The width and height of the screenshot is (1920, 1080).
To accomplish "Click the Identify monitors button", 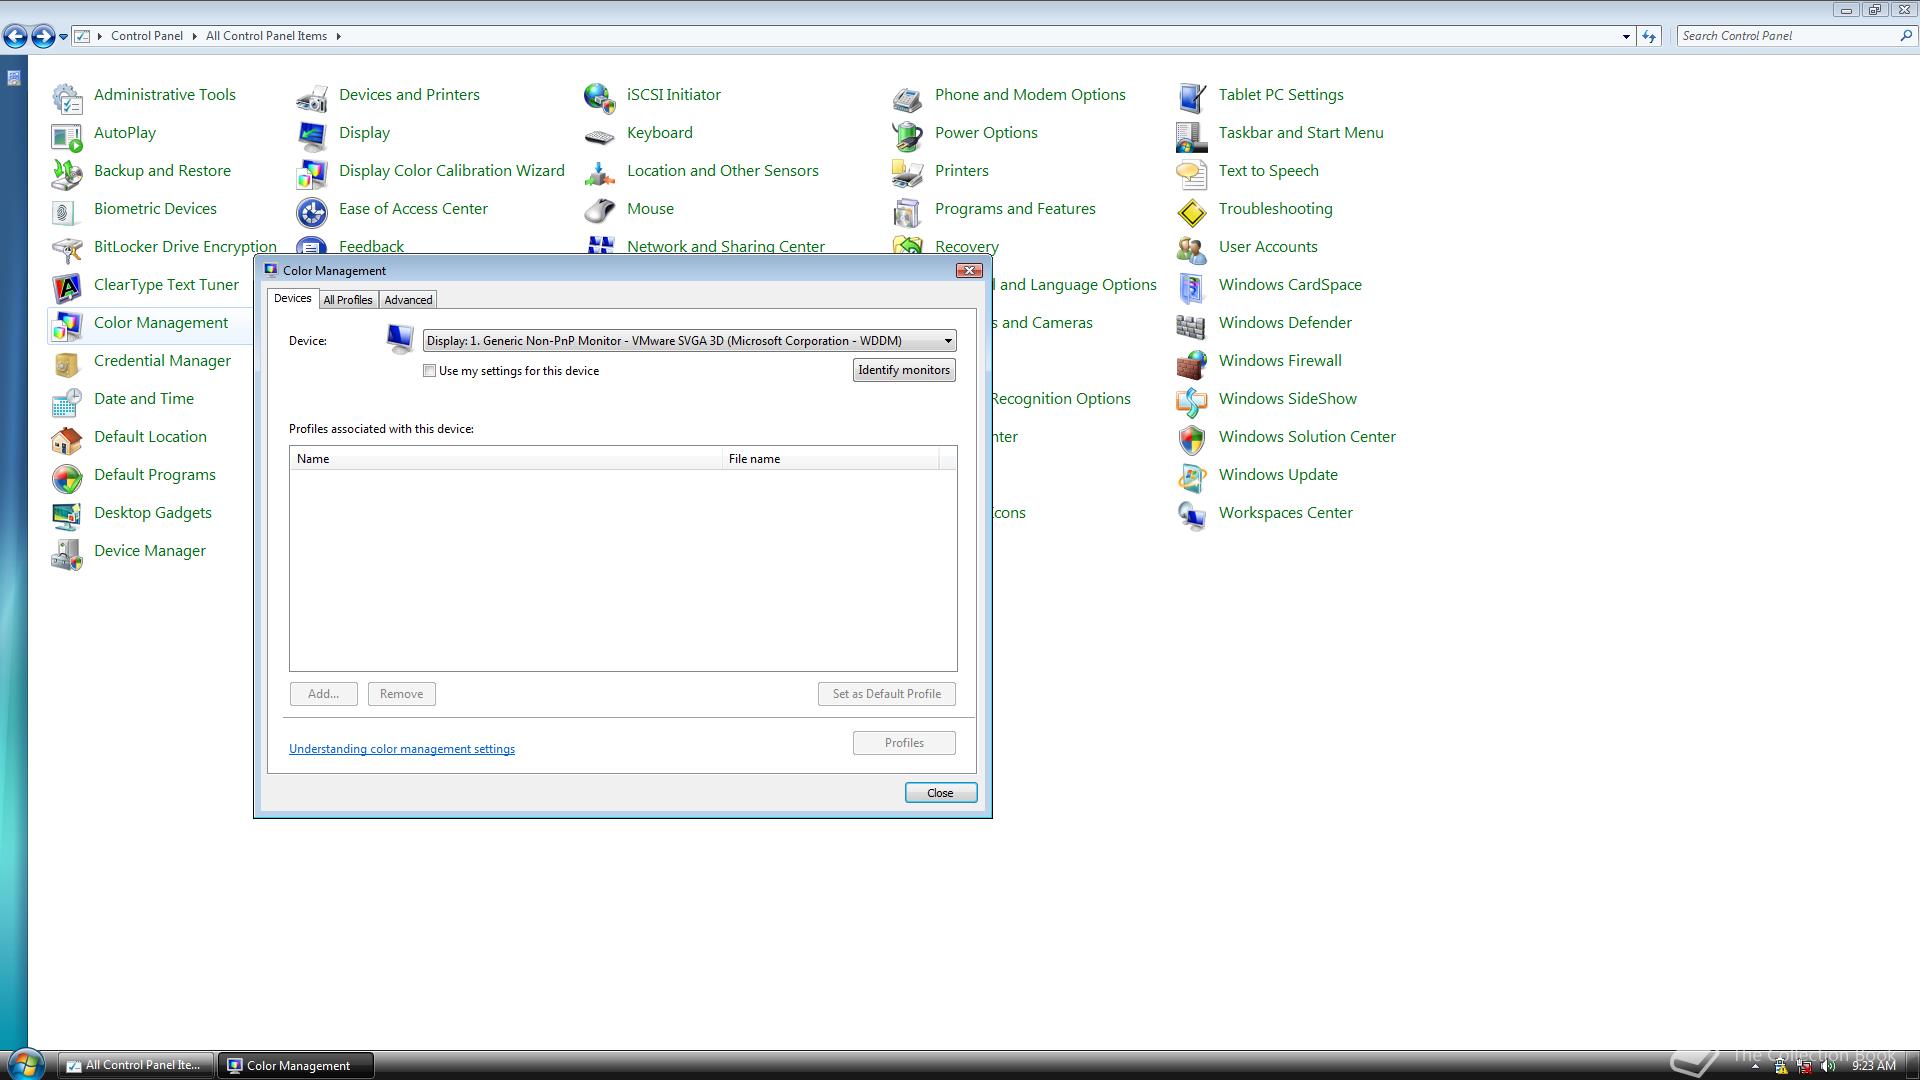I will click(x=903, y=370).
